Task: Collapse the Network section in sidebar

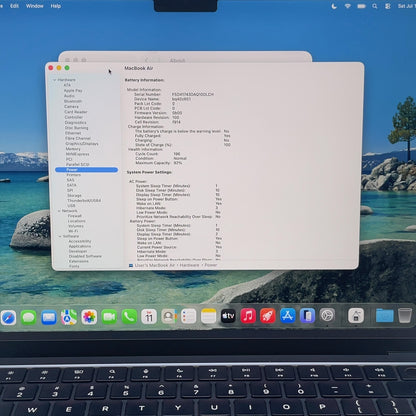Action: [59, 211]
